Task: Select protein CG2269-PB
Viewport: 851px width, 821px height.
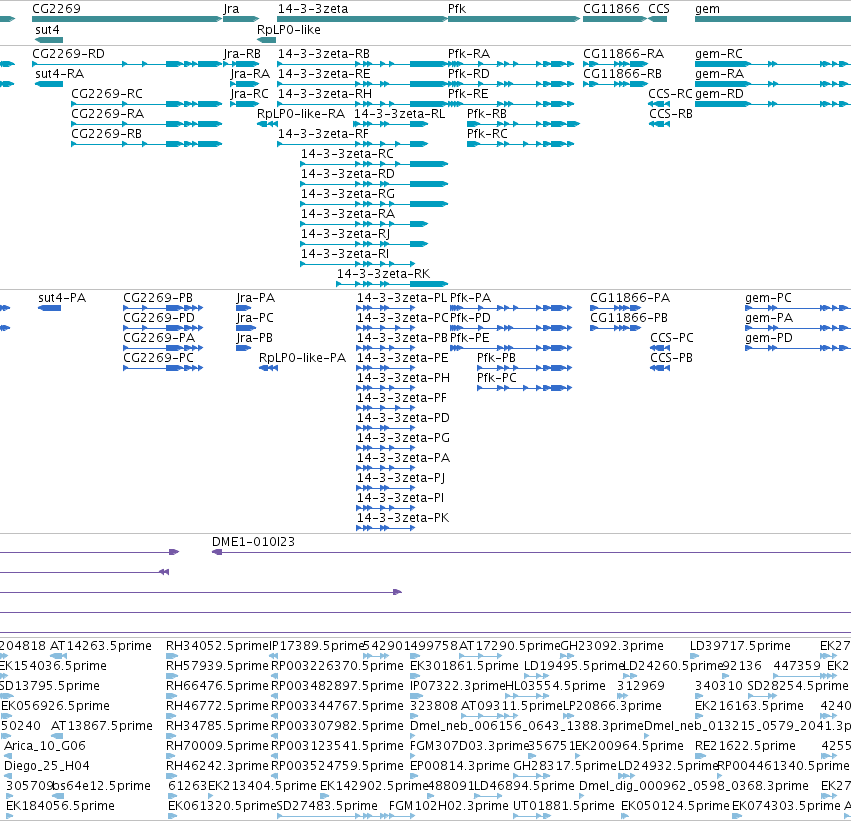Action: (x=163, y=308)
